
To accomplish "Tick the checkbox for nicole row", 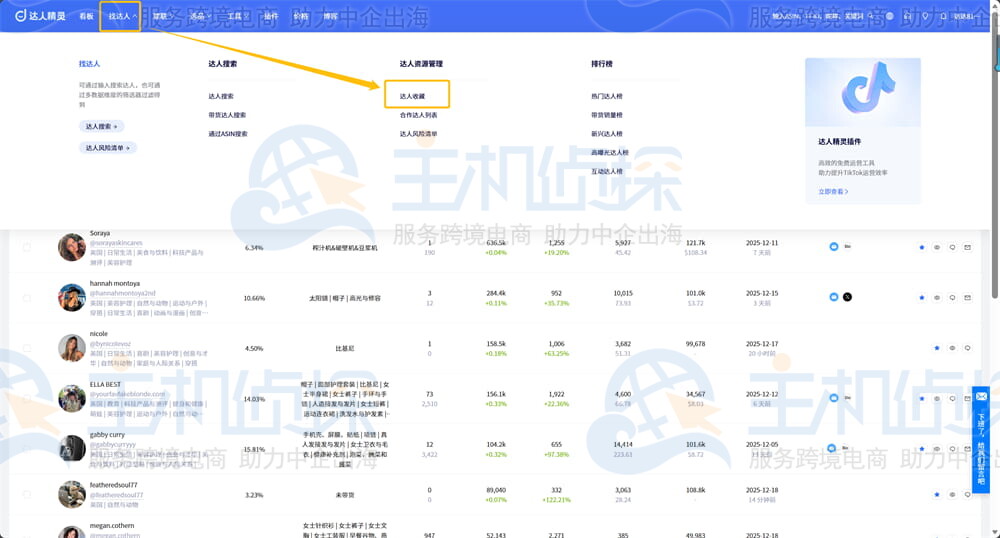I will point(27,348).
